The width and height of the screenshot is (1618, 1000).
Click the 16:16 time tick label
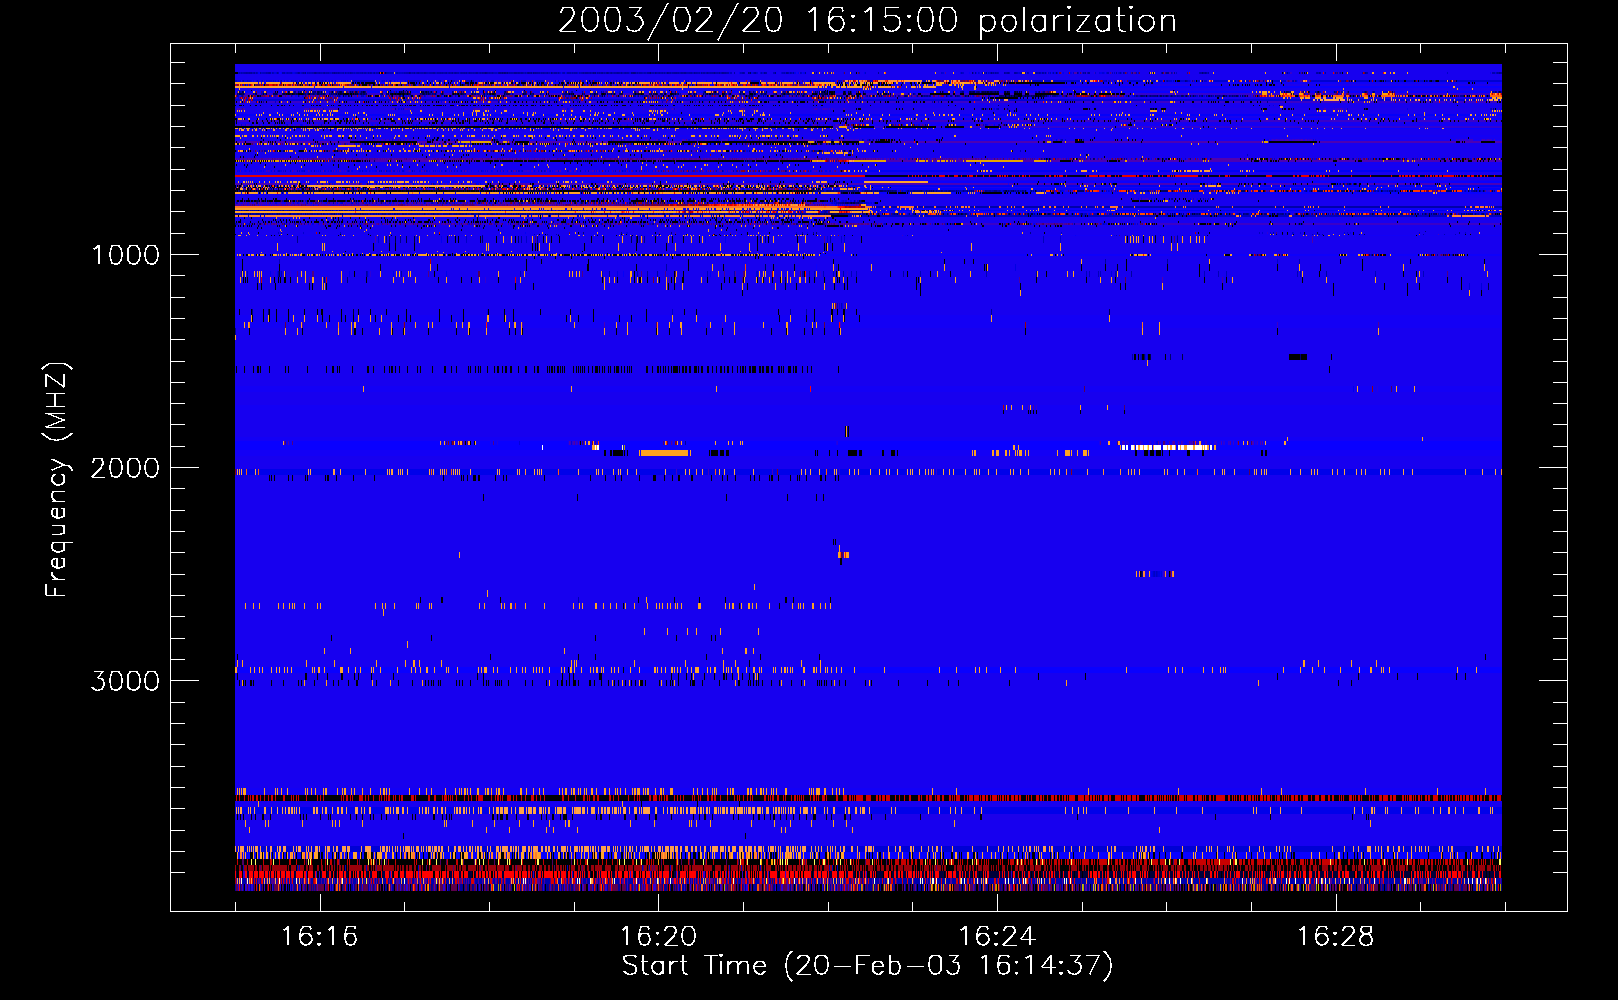click(319, 937)
